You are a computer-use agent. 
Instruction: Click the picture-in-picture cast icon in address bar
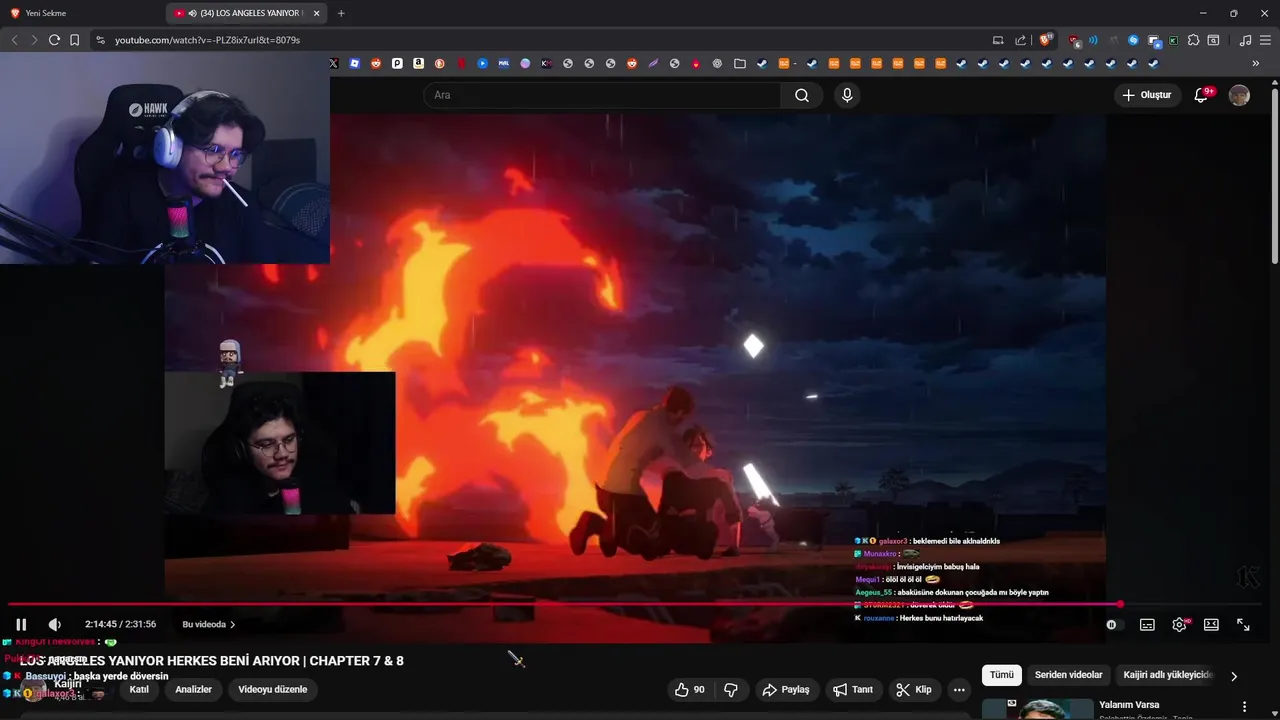coord(998,40)
